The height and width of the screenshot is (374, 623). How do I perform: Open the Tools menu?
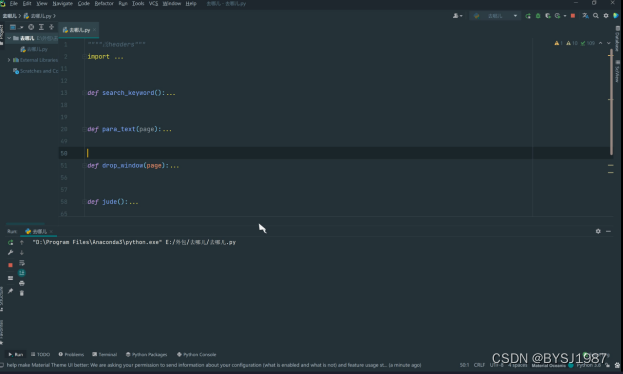(x=138, y=4)
